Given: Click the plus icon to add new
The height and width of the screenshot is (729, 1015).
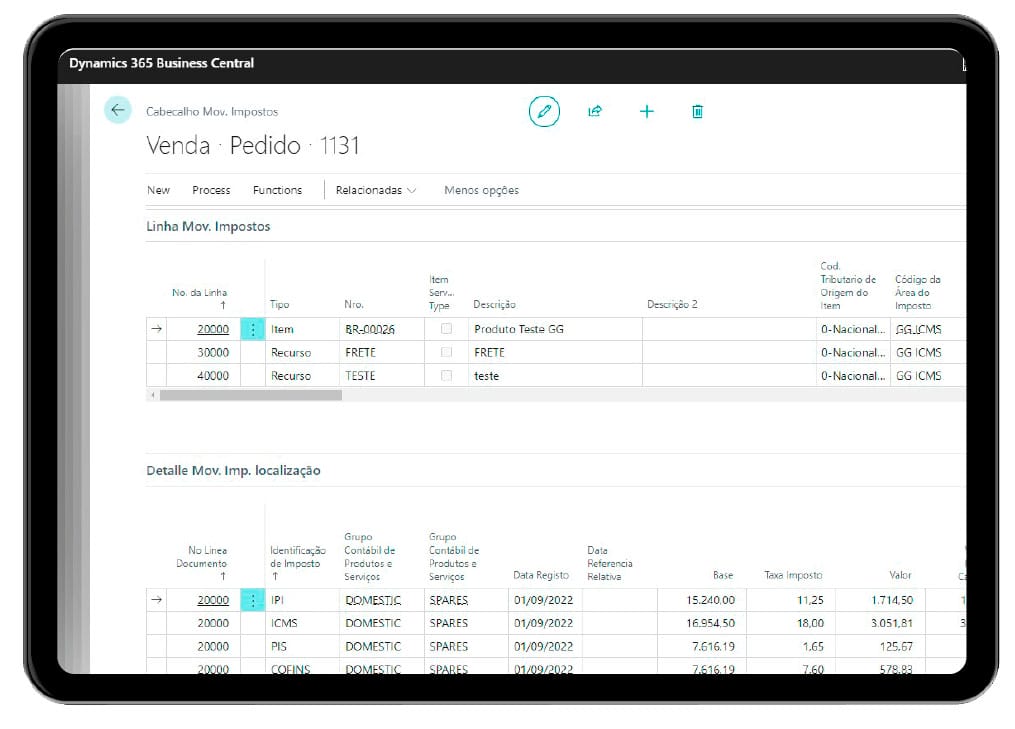Looking at the screenshot, I should tap(646, 111).
